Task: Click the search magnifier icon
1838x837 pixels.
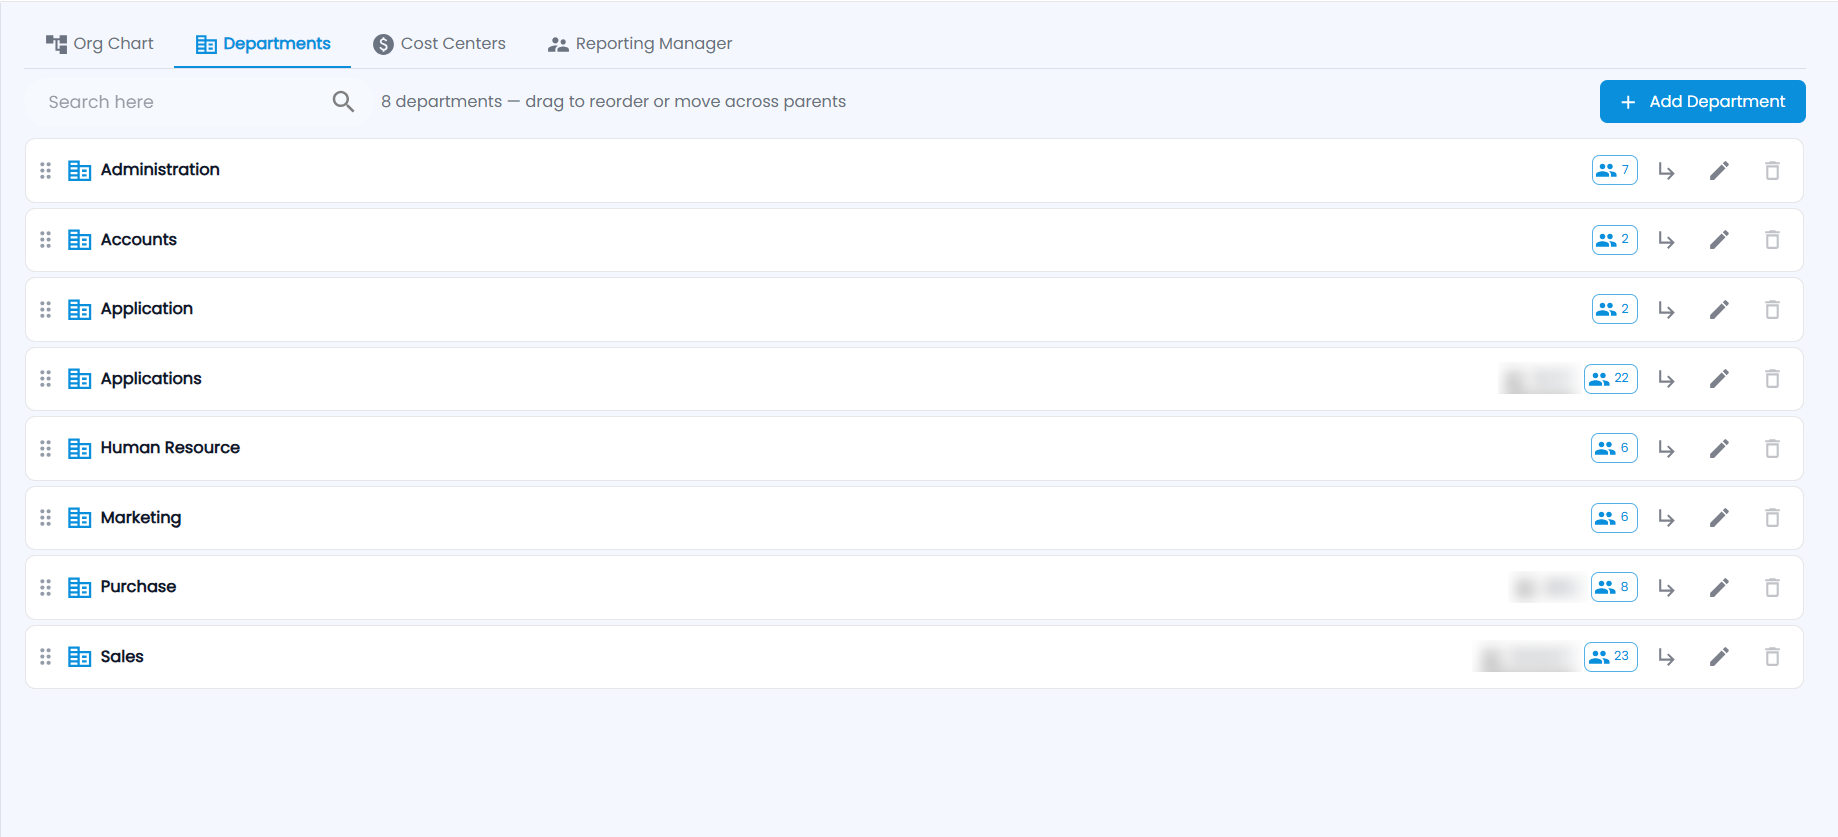Action: (x=343, y=102)
